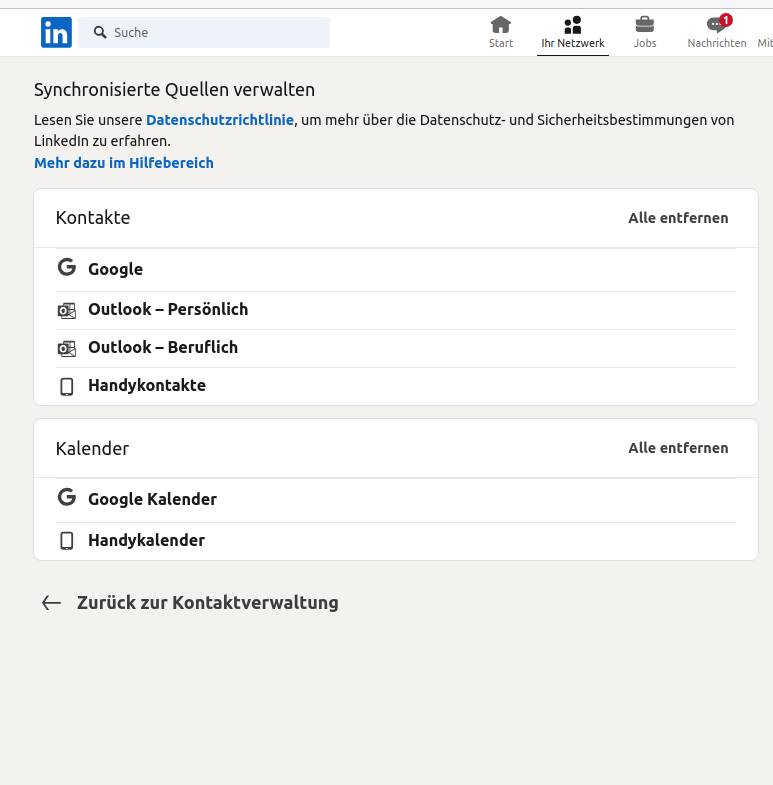This screenshot has height=785, width=773.
Task: Open the Datenschutzrichtlinie link
Action: (x=220, y=120)
